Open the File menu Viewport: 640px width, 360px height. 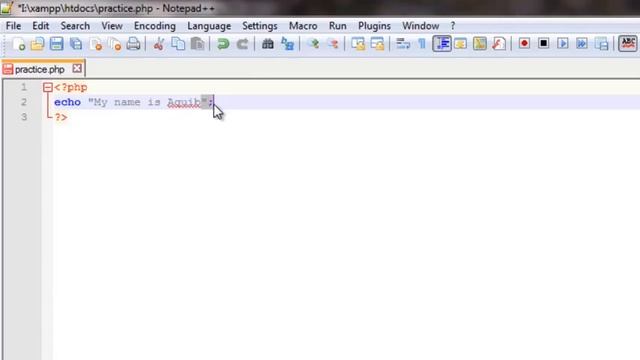13,26
